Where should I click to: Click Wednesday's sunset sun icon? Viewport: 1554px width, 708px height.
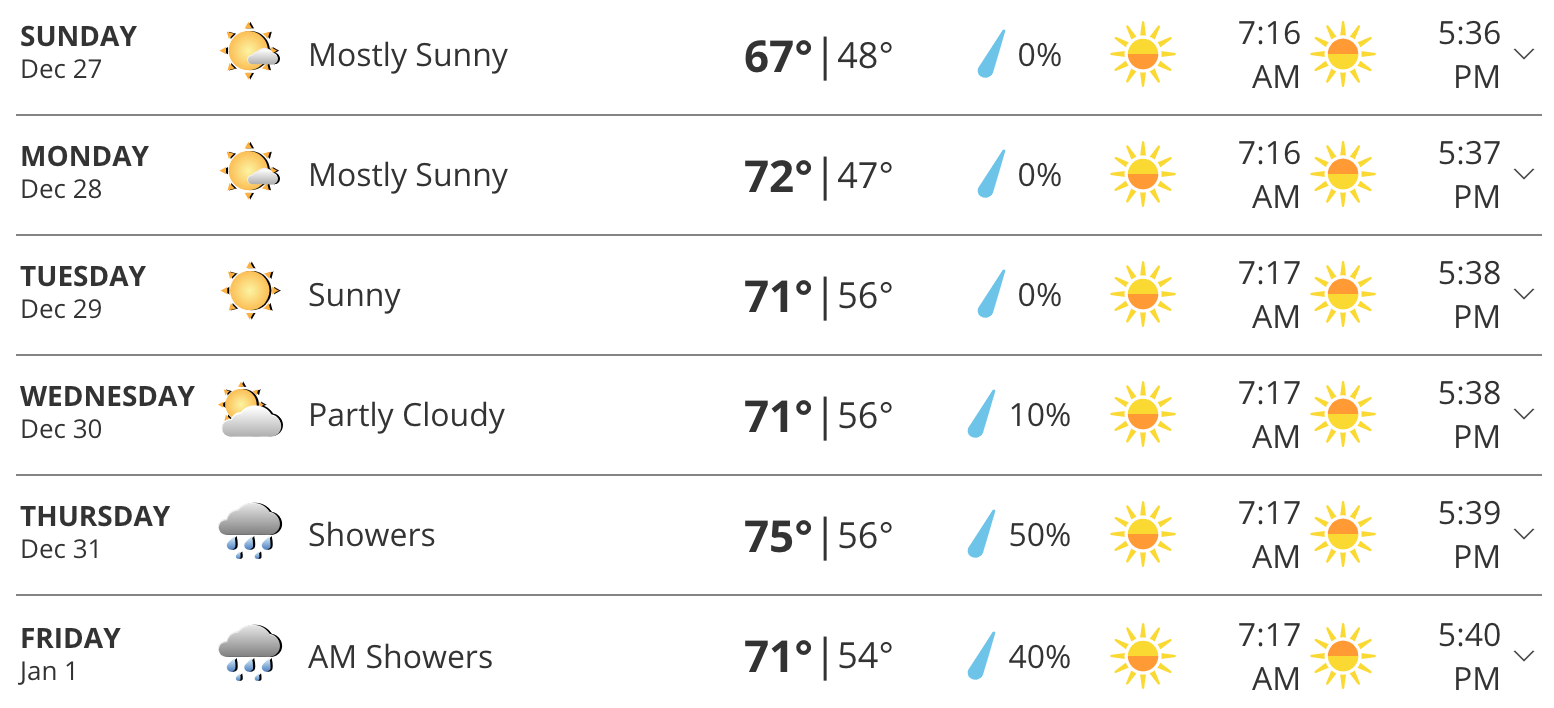pyautogui.click(x=1342, y=414)
